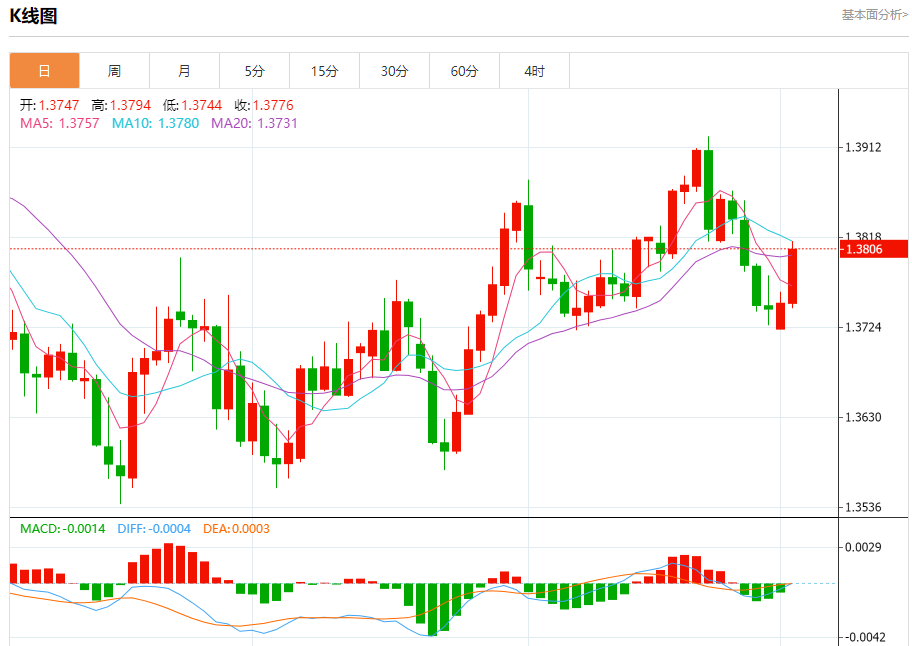
Task: Click the -0.0042 MACD axis label
Action: coord(863,637)
